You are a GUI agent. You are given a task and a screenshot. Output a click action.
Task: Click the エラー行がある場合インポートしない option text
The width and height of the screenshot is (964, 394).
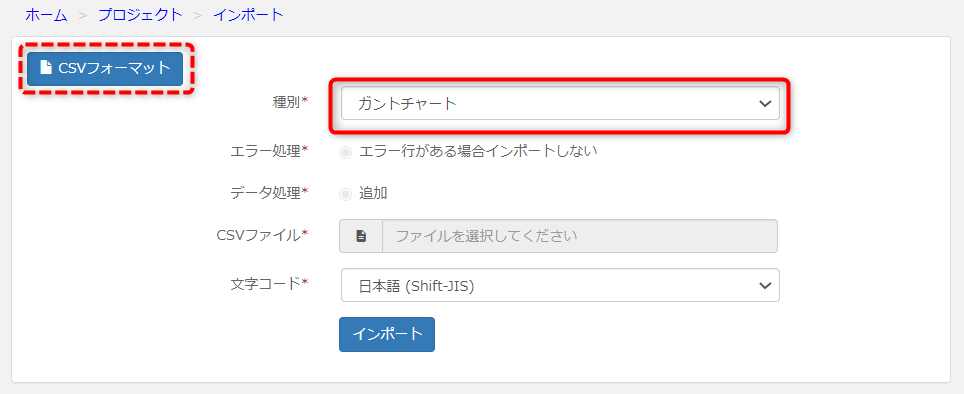point(478,151)
